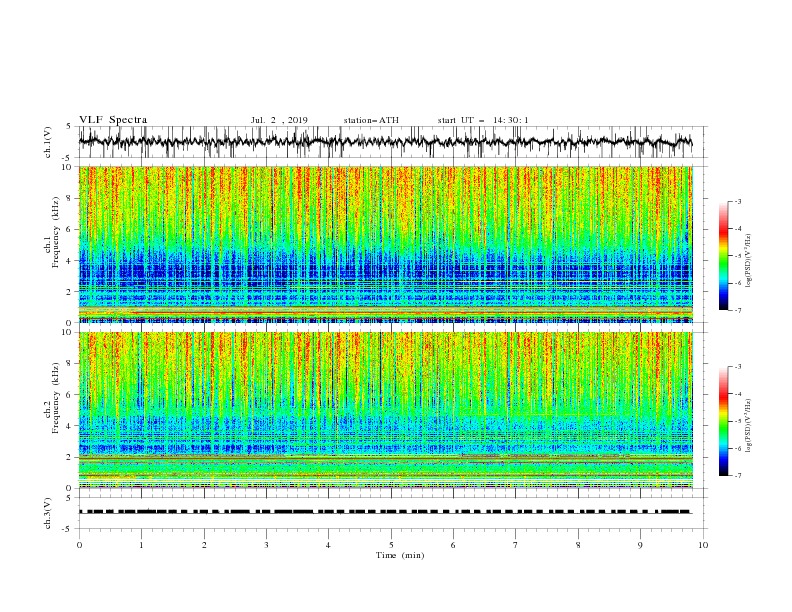The height and width of the screenshot is (612, 792).
Task: Click the "-7" tick on ch.2 color bar
Action: pos(737,476)
